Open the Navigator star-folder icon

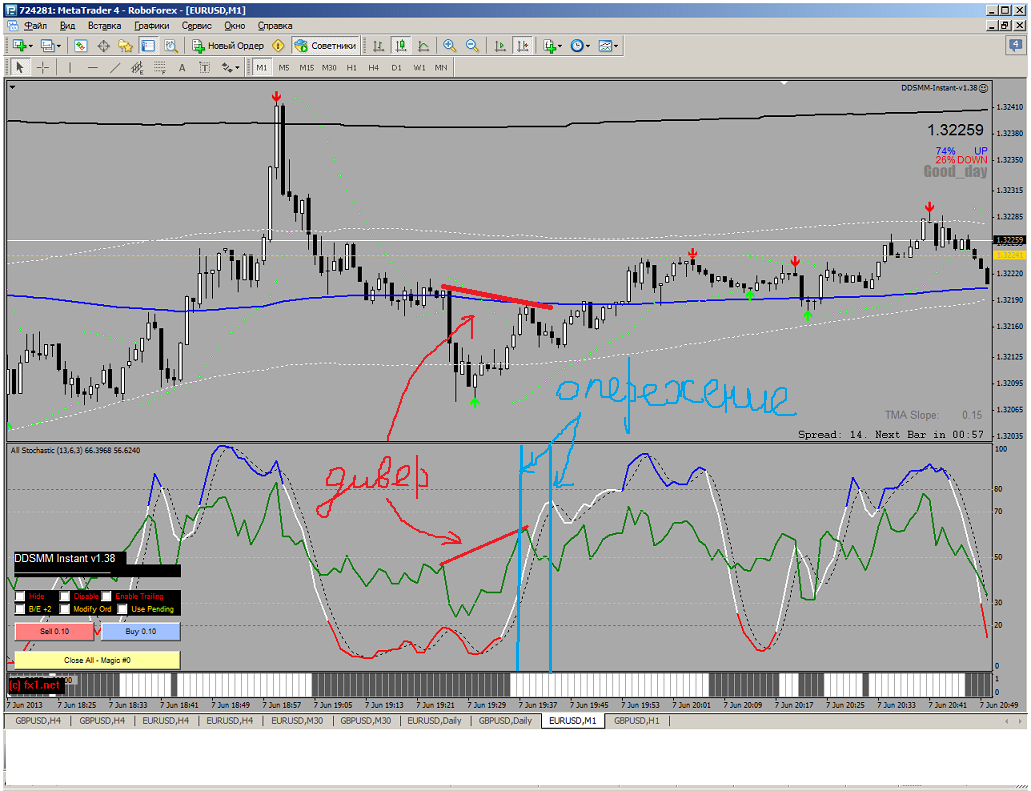[x=126, y=45]
